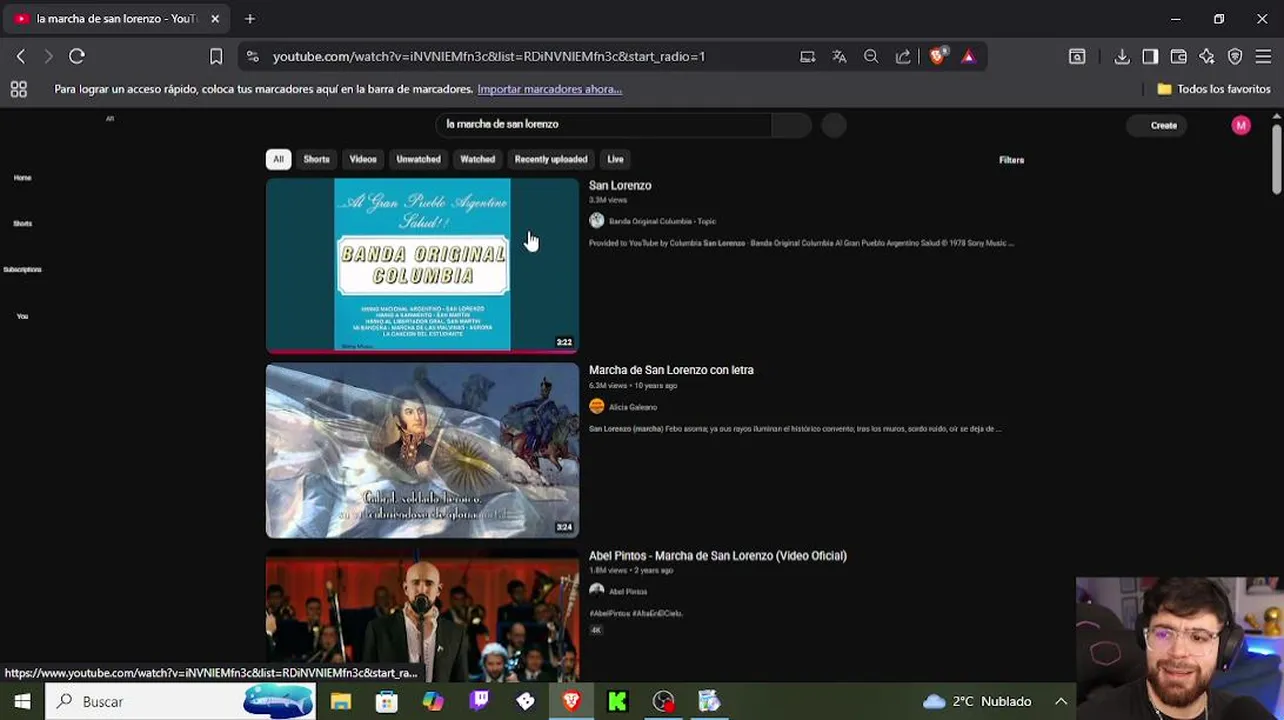Select the Recently uploaded filter chip
The width and height of the screenshot is (1284, 720).
(550, 159)
